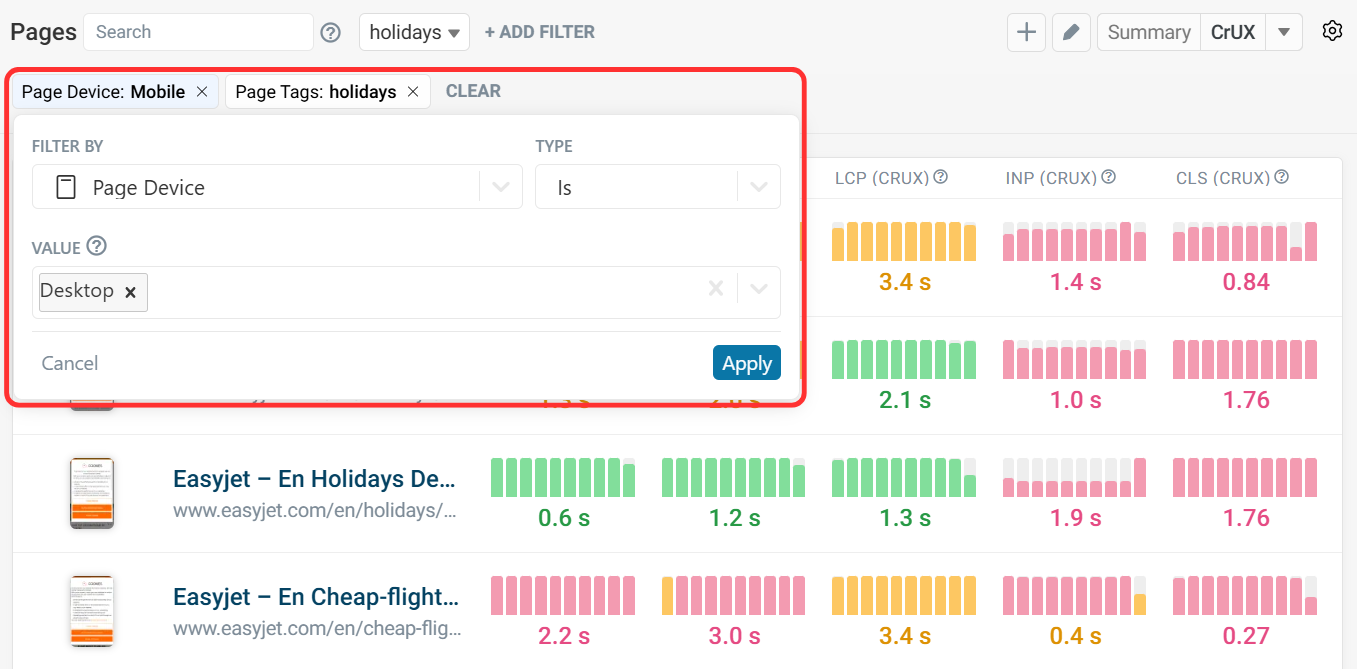Click Cancel in the filter panel

pyautogui.click(x=70, y=363)
